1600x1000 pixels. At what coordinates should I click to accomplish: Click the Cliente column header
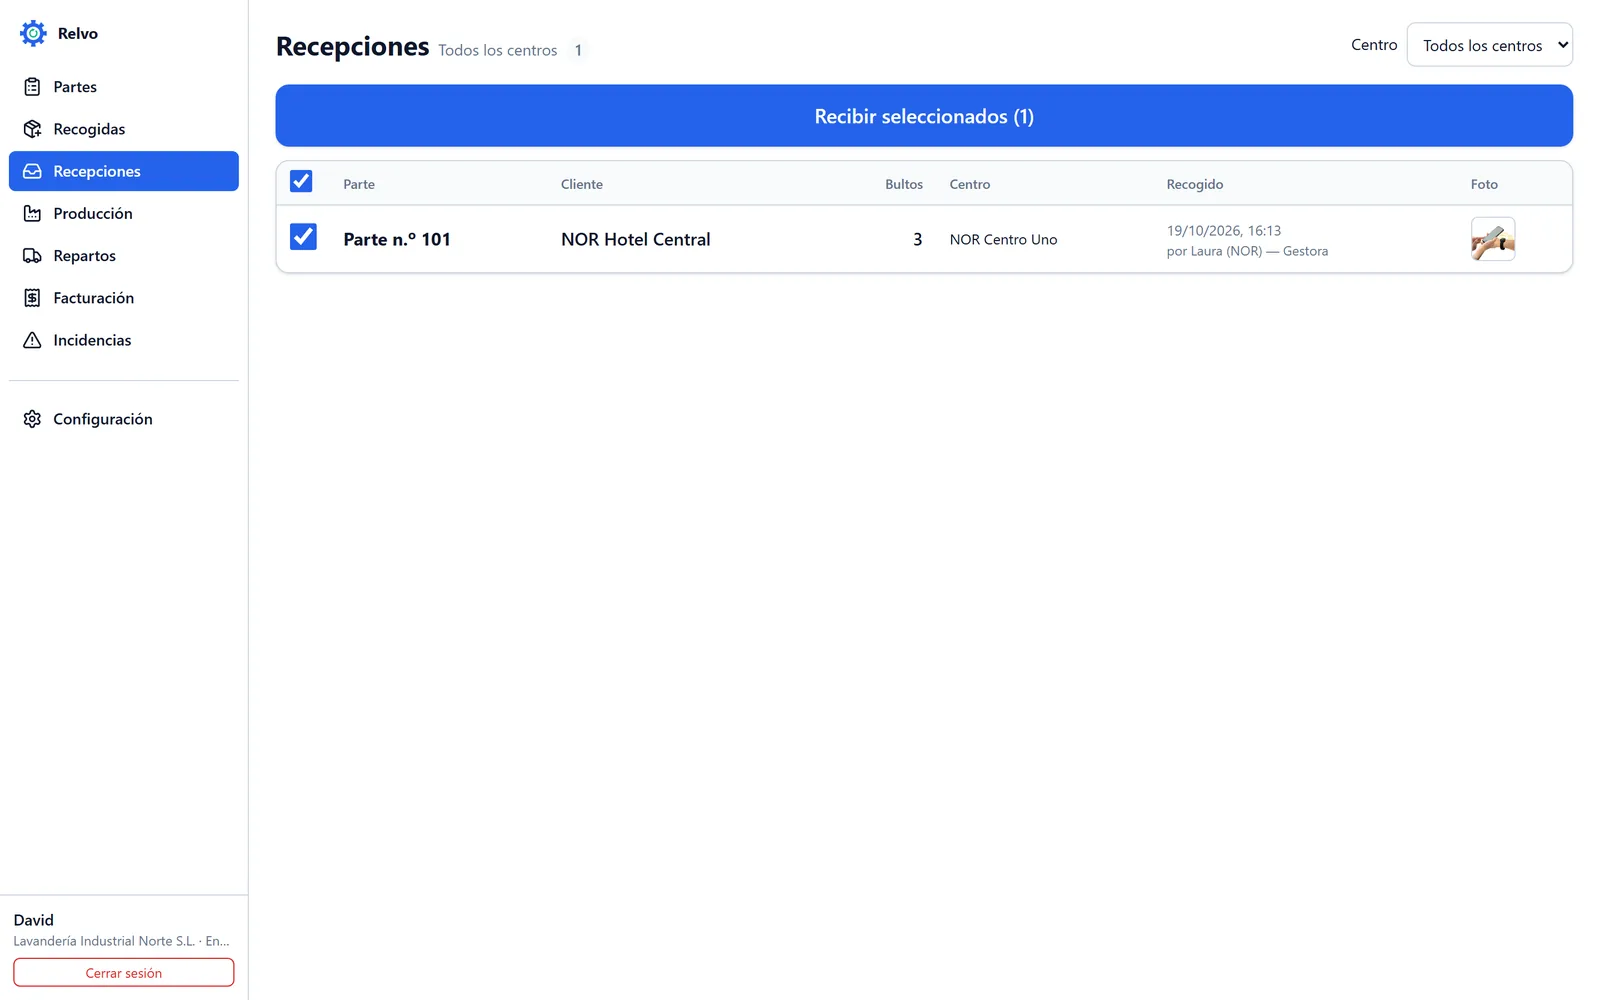(x=582, y=184)
